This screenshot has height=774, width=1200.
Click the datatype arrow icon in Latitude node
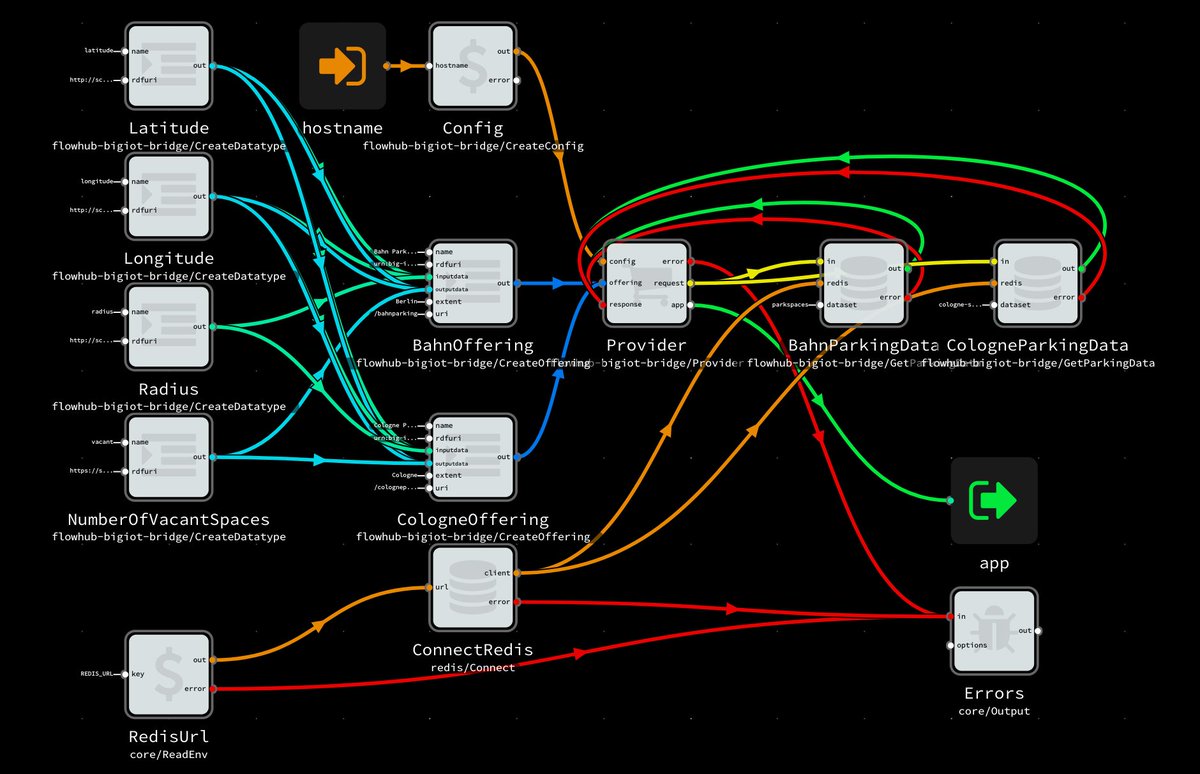(168, 65)
